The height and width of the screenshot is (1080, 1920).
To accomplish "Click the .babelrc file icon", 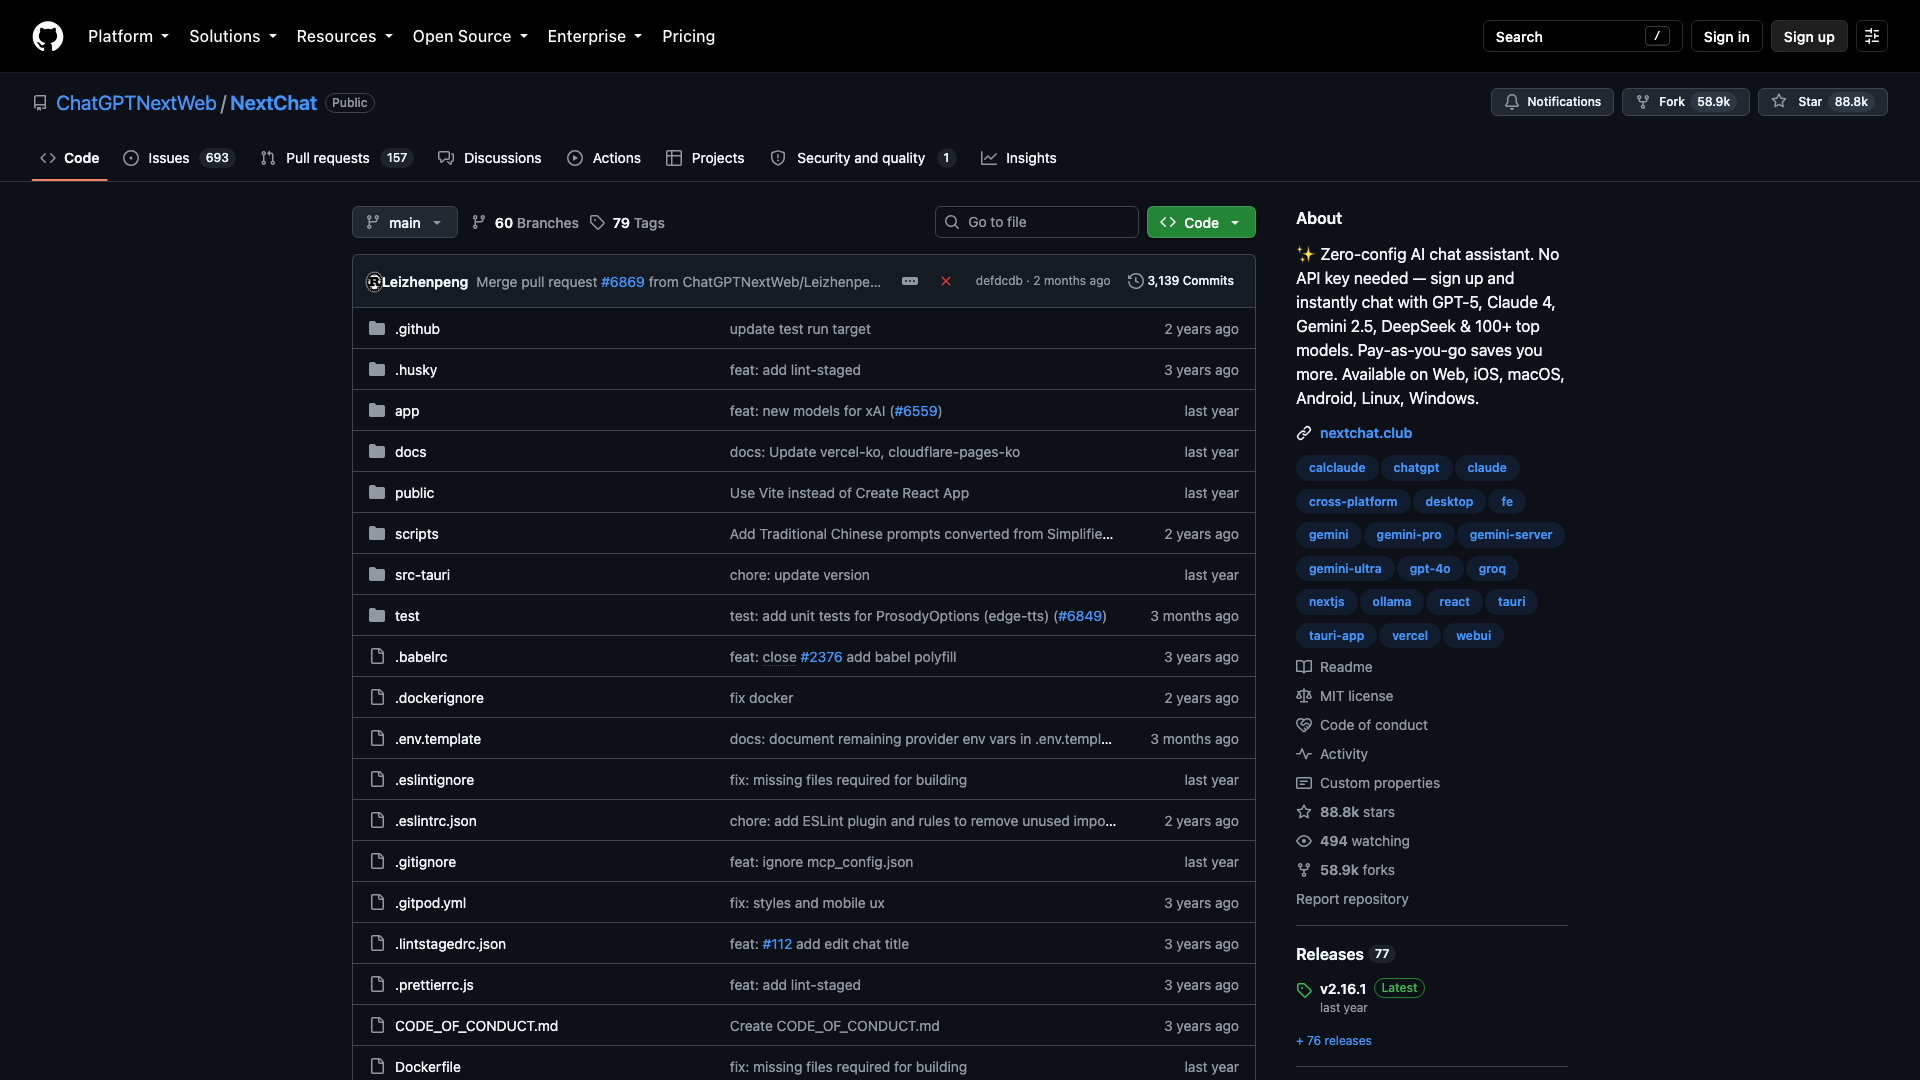I will pyautogui.click(x=377, y=656).
